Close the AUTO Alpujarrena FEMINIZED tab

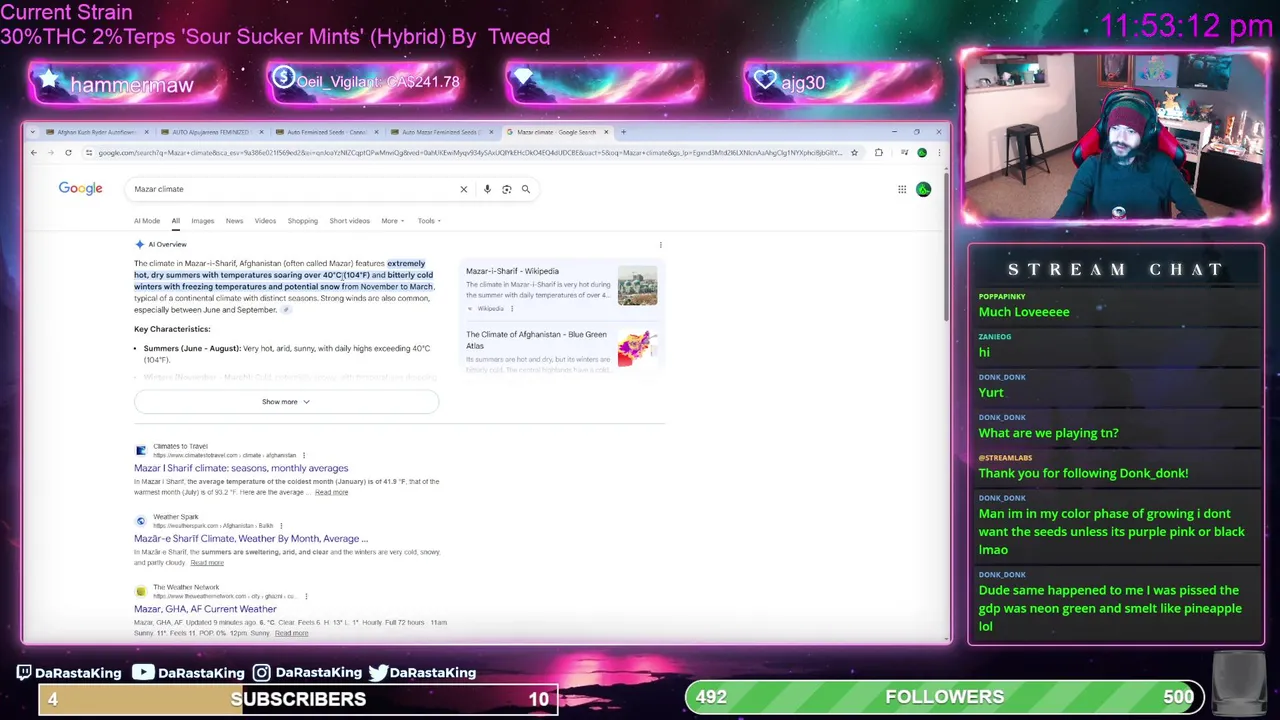click(x=262, y=132)
